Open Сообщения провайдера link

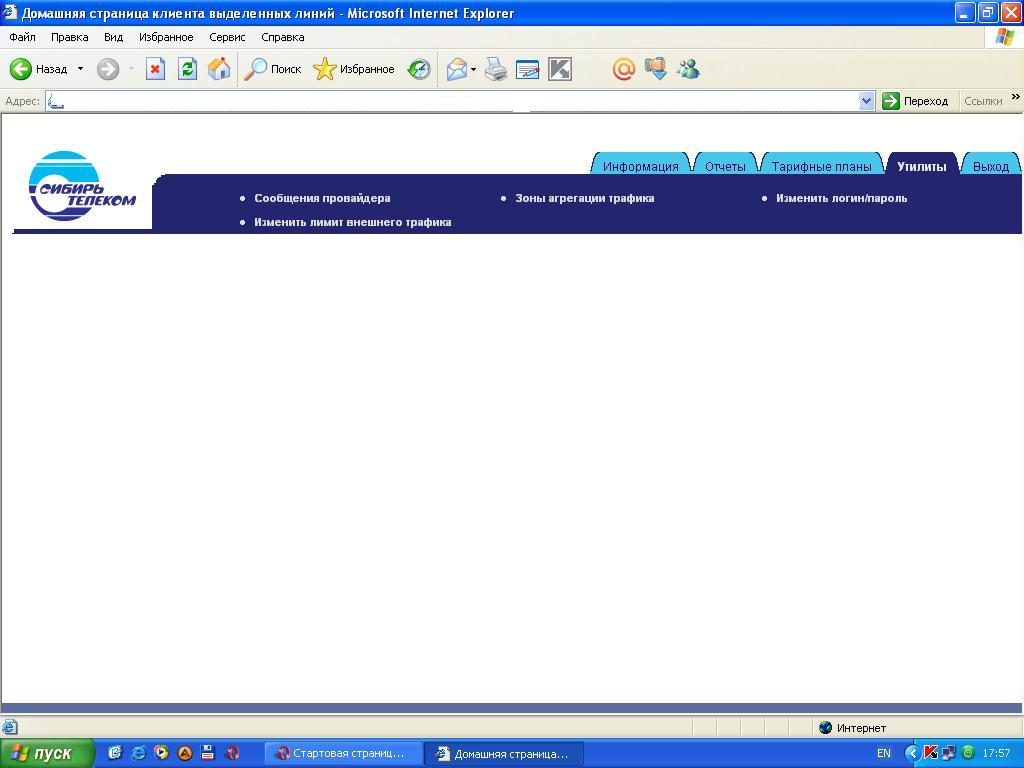(322, 198)
